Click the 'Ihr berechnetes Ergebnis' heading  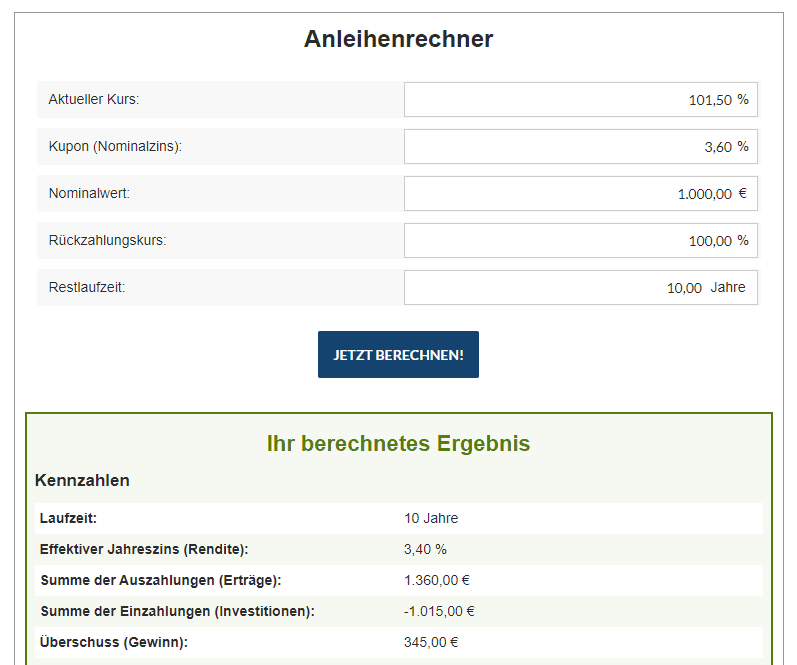click(x=398, y=444)
